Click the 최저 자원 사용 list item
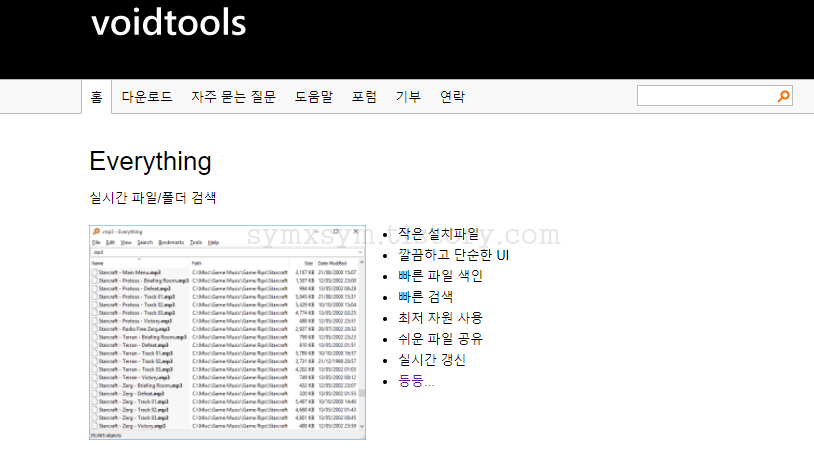The height and width of the screenshot is (470, 814). [440, 318]
